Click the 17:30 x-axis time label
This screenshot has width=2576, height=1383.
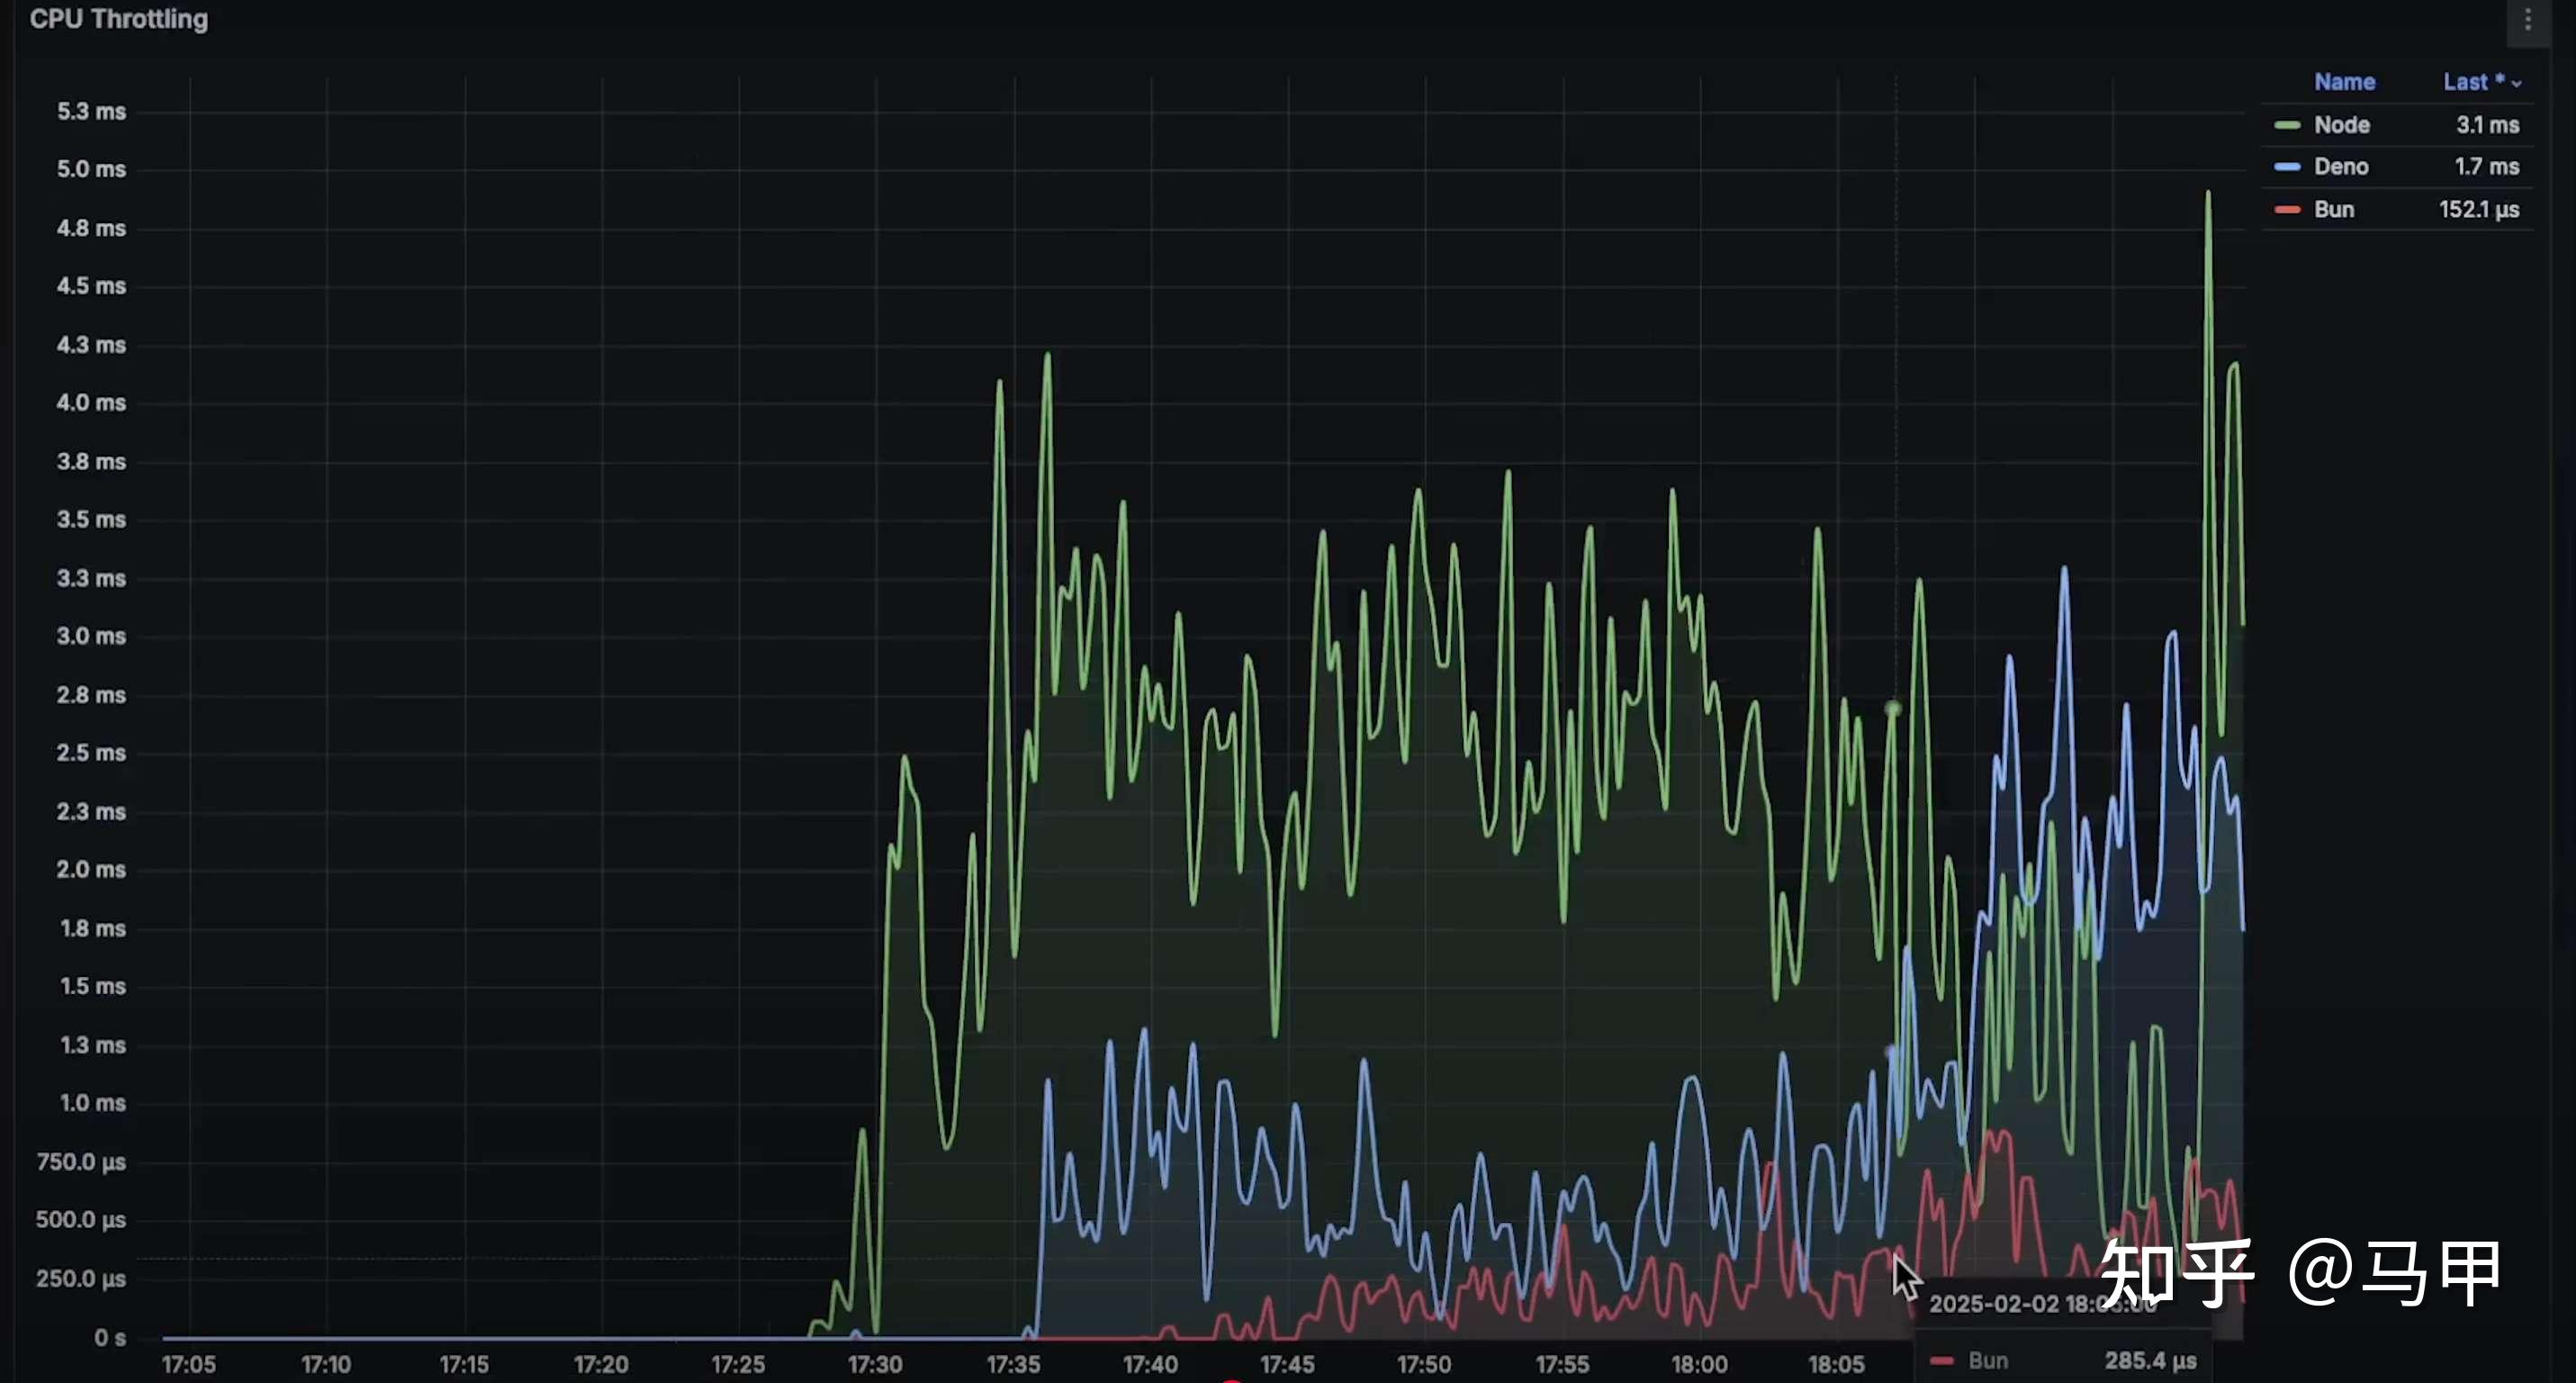pyautogui.click(x=875, y=1364)
